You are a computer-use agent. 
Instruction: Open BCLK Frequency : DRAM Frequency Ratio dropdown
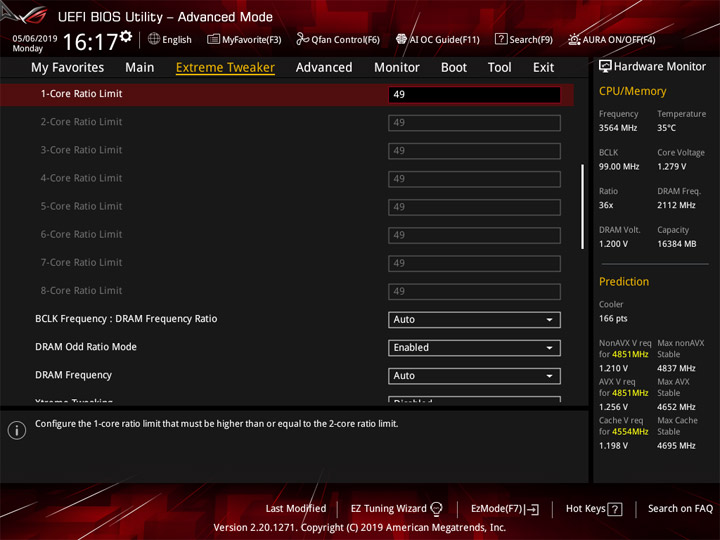(474, 320)
